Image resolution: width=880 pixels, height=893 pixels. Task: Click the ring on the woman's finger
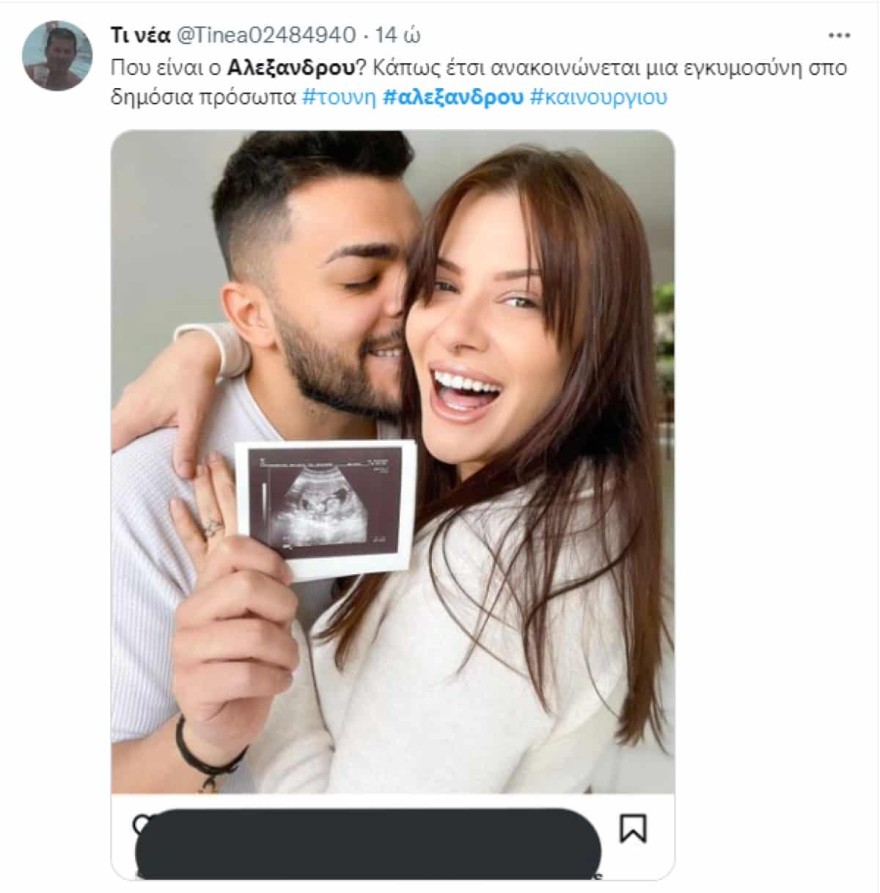coord(212,527)
